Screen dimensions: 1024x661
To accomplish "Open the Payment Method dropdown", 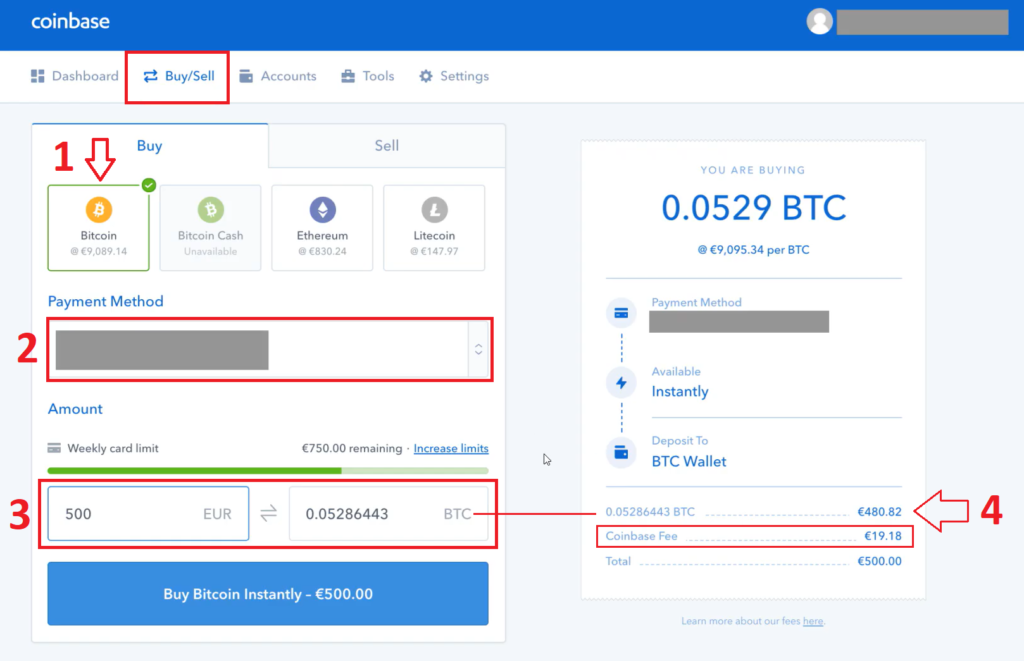I will 269,350.
